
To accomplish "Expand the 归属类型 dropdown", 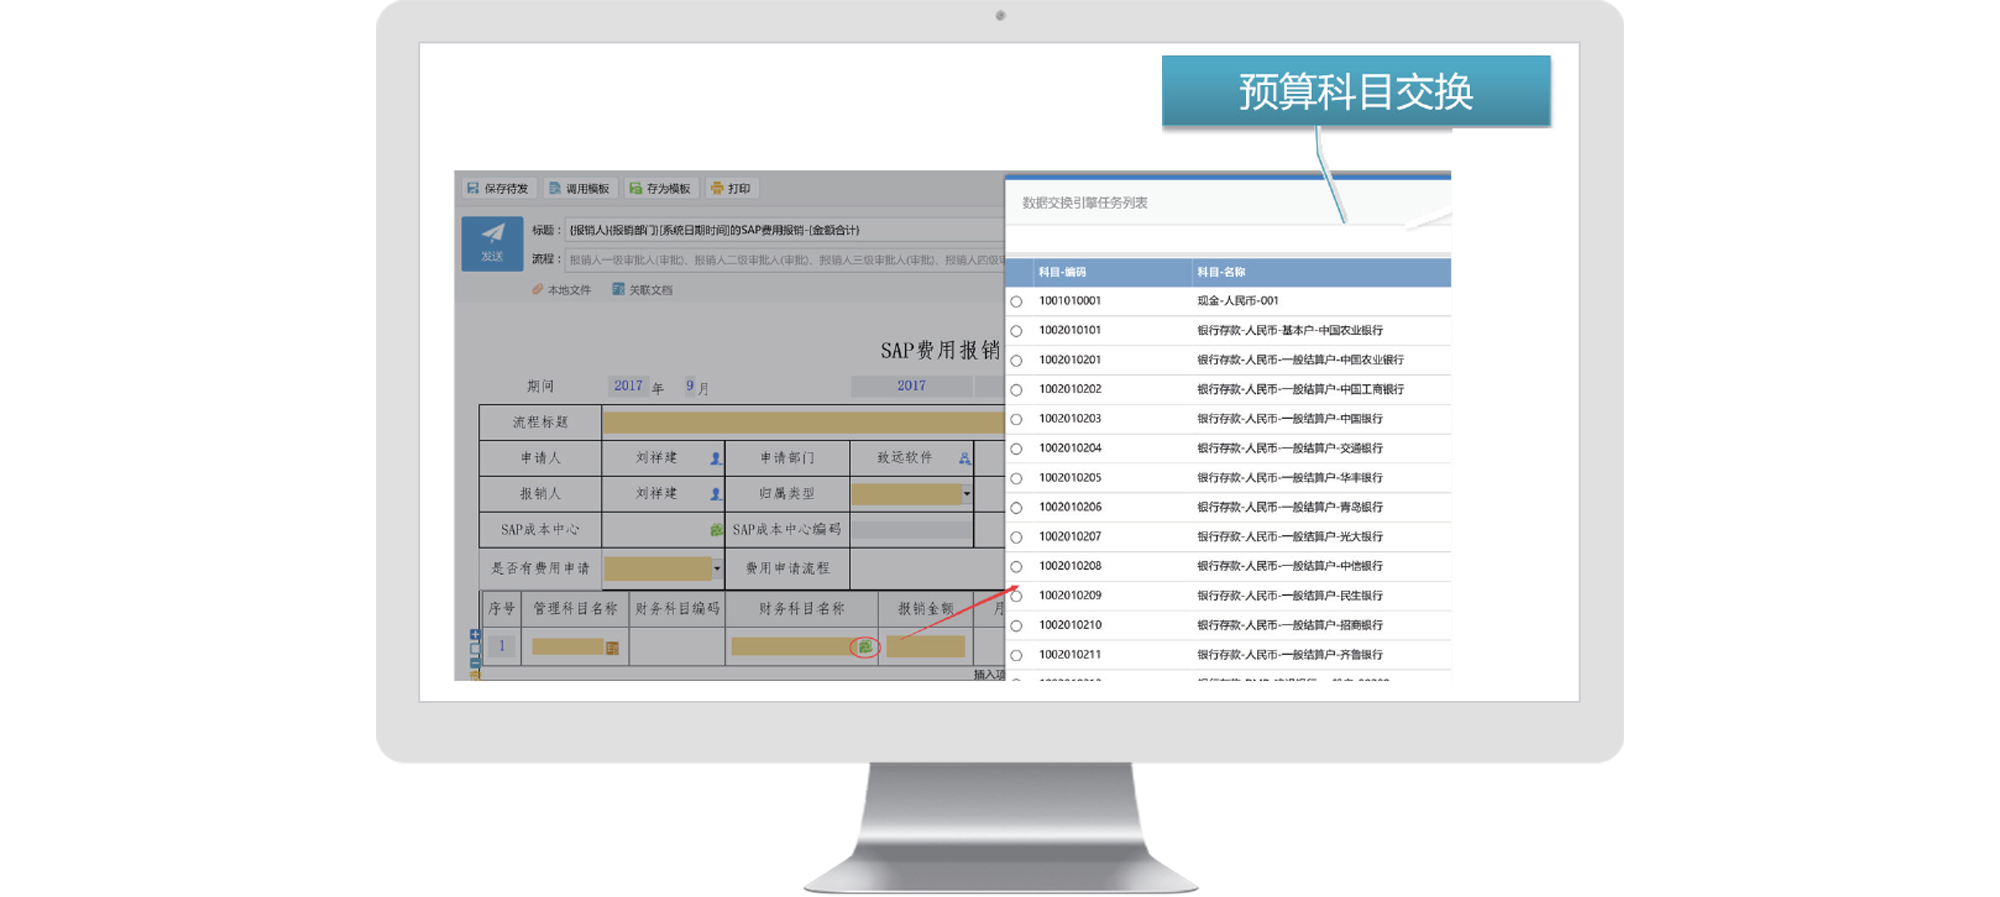I will coord(966,494).
